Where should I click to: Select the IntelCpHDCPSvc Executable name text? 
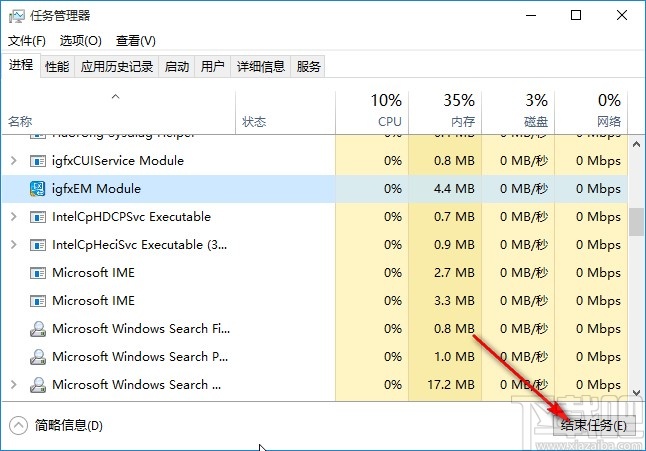tap(131, 217)
